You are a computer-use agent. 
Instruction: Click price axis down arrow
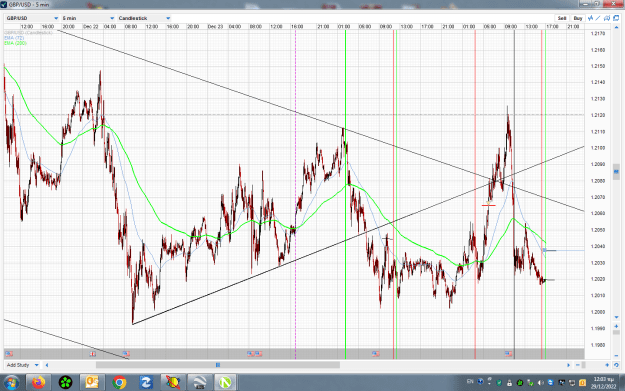tap(616, 317)
